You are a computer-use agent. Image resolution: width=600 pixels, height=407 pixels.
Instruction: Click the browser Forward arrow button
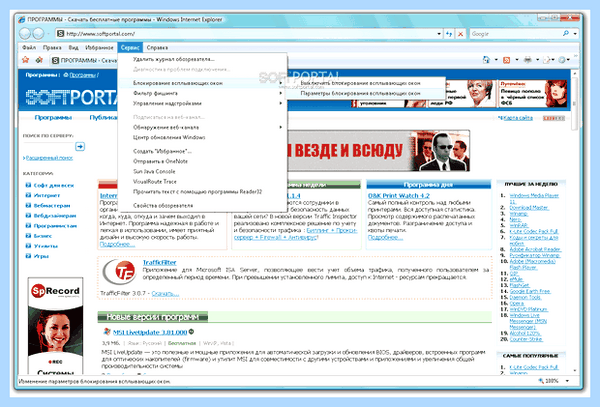pos(38,34)
